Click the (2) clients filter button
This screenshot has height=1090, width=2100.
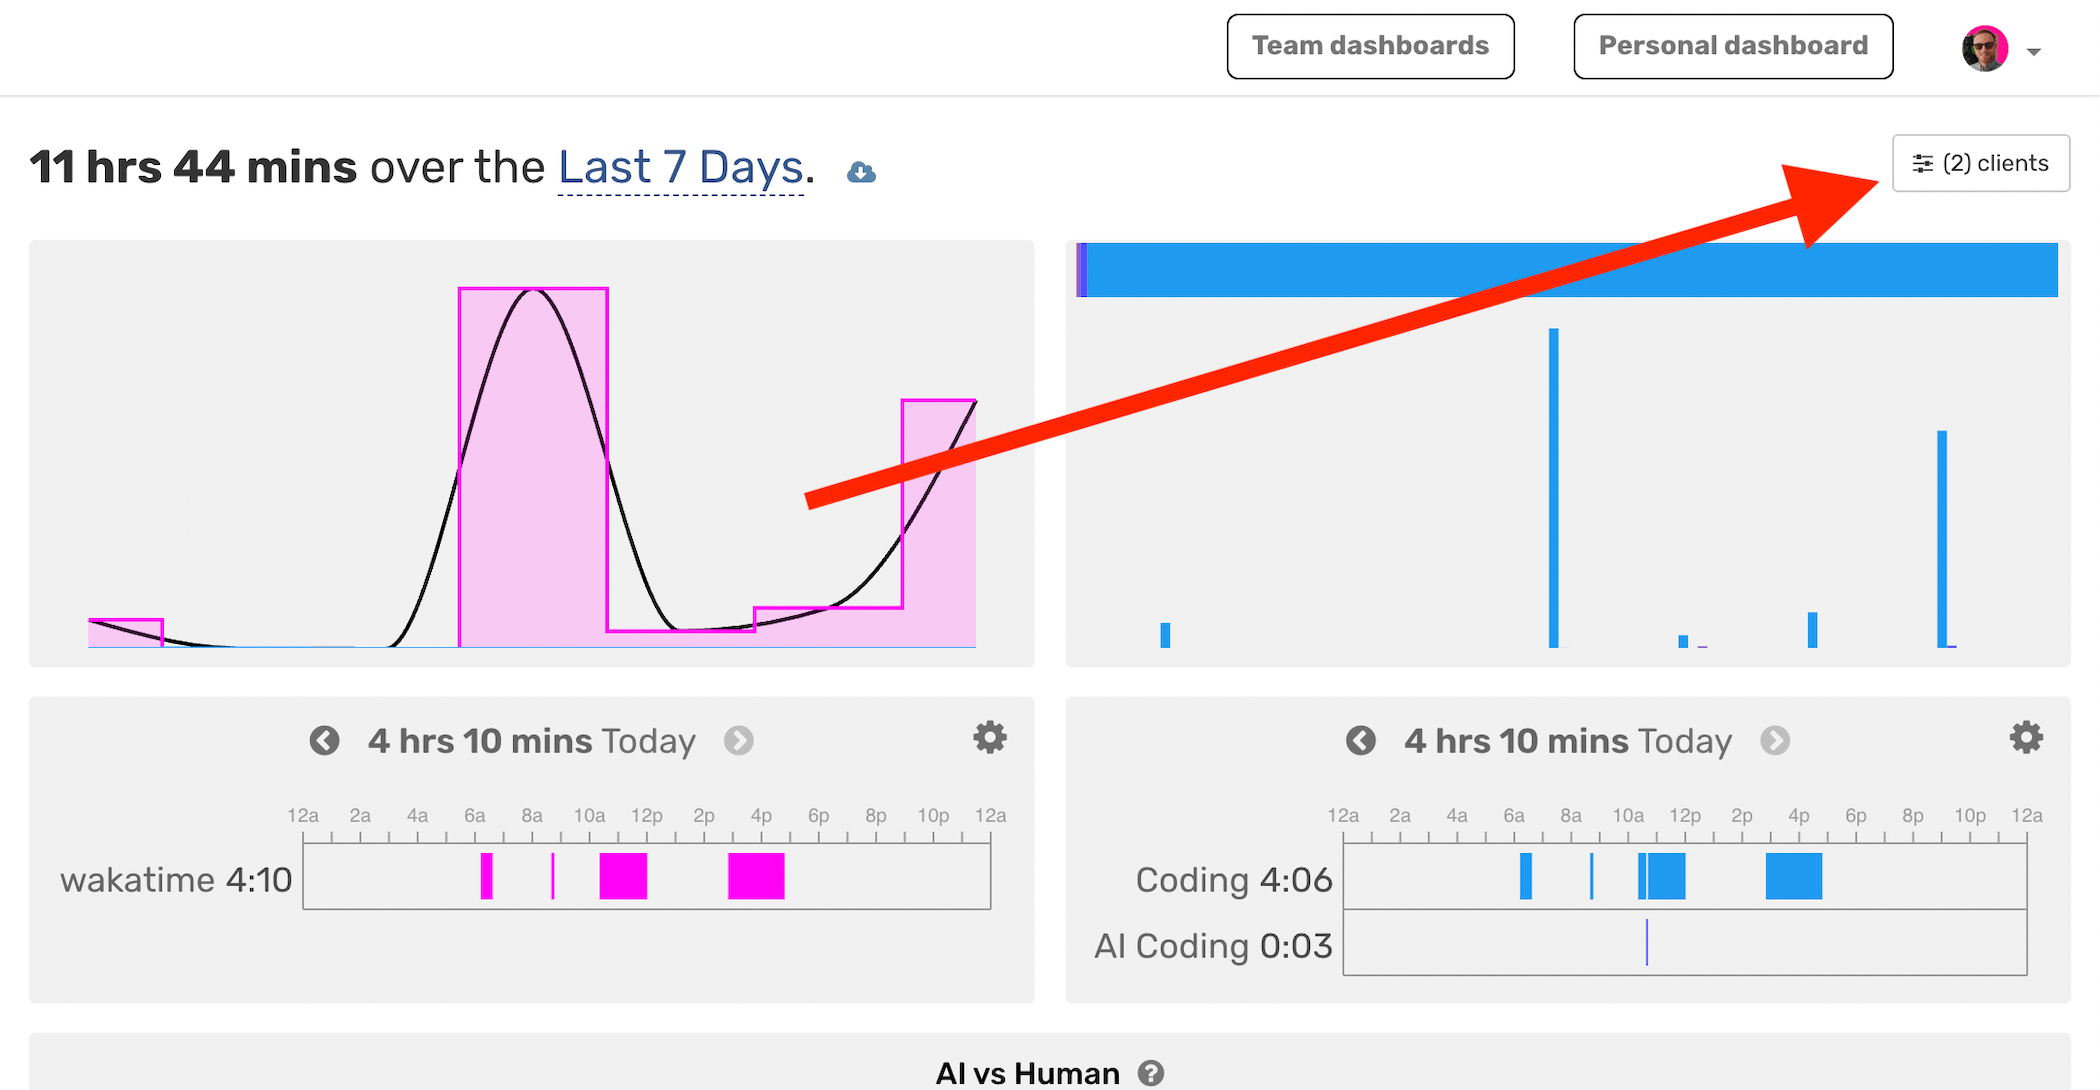click(x=1980, y=163)
